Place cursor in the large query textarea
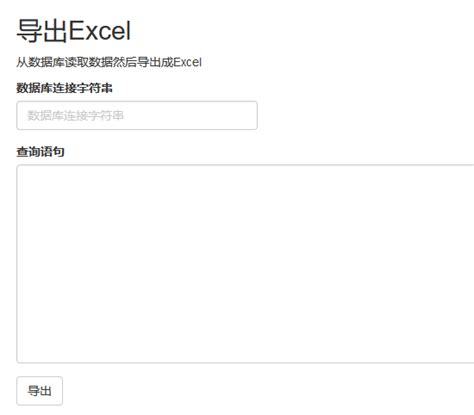The height and width of the screenshot is (415, 474). point(245,264)
